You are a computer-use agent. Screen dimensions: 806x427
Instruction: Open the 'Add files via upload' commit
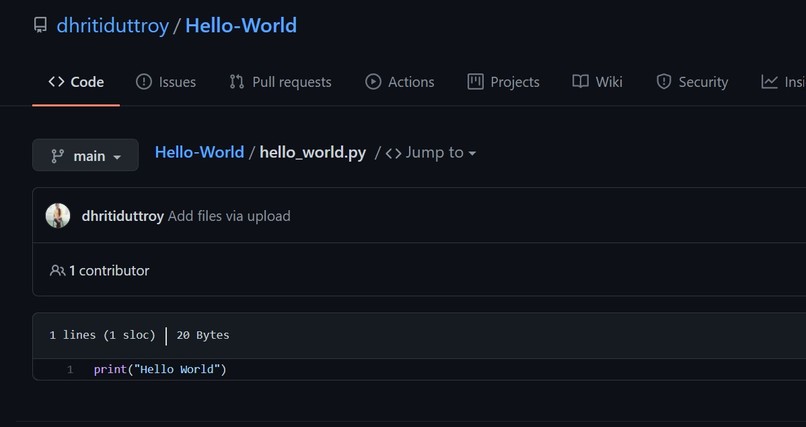229,216
